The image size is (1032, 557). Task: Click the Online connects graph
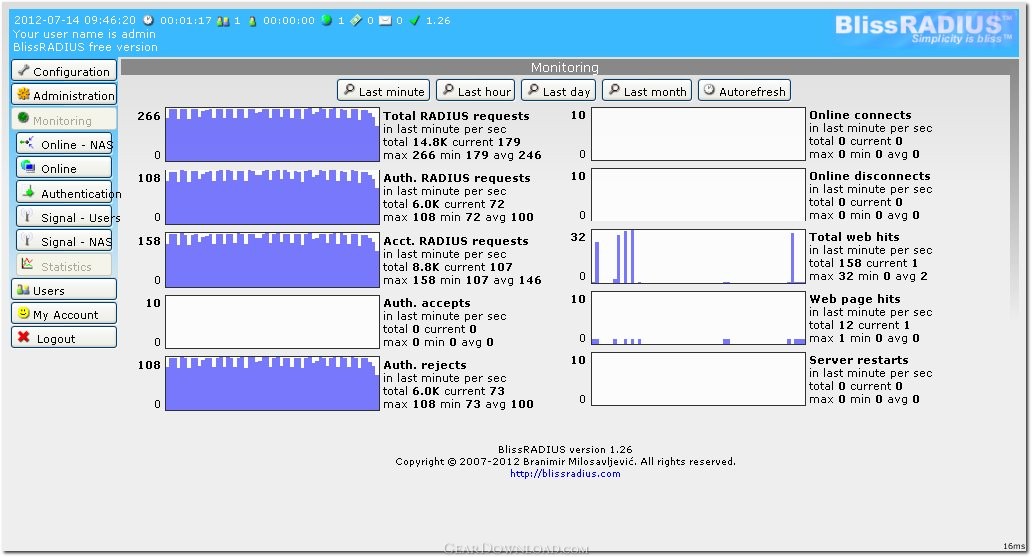698,134
